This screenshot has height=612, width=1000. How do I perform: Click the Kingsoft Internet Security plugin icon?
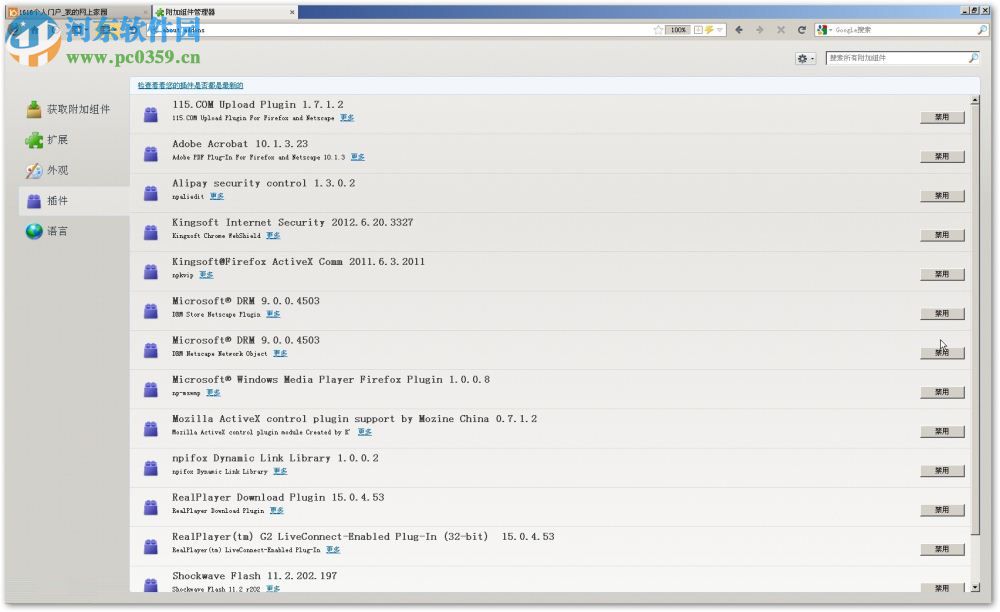[x=151, y=232]
